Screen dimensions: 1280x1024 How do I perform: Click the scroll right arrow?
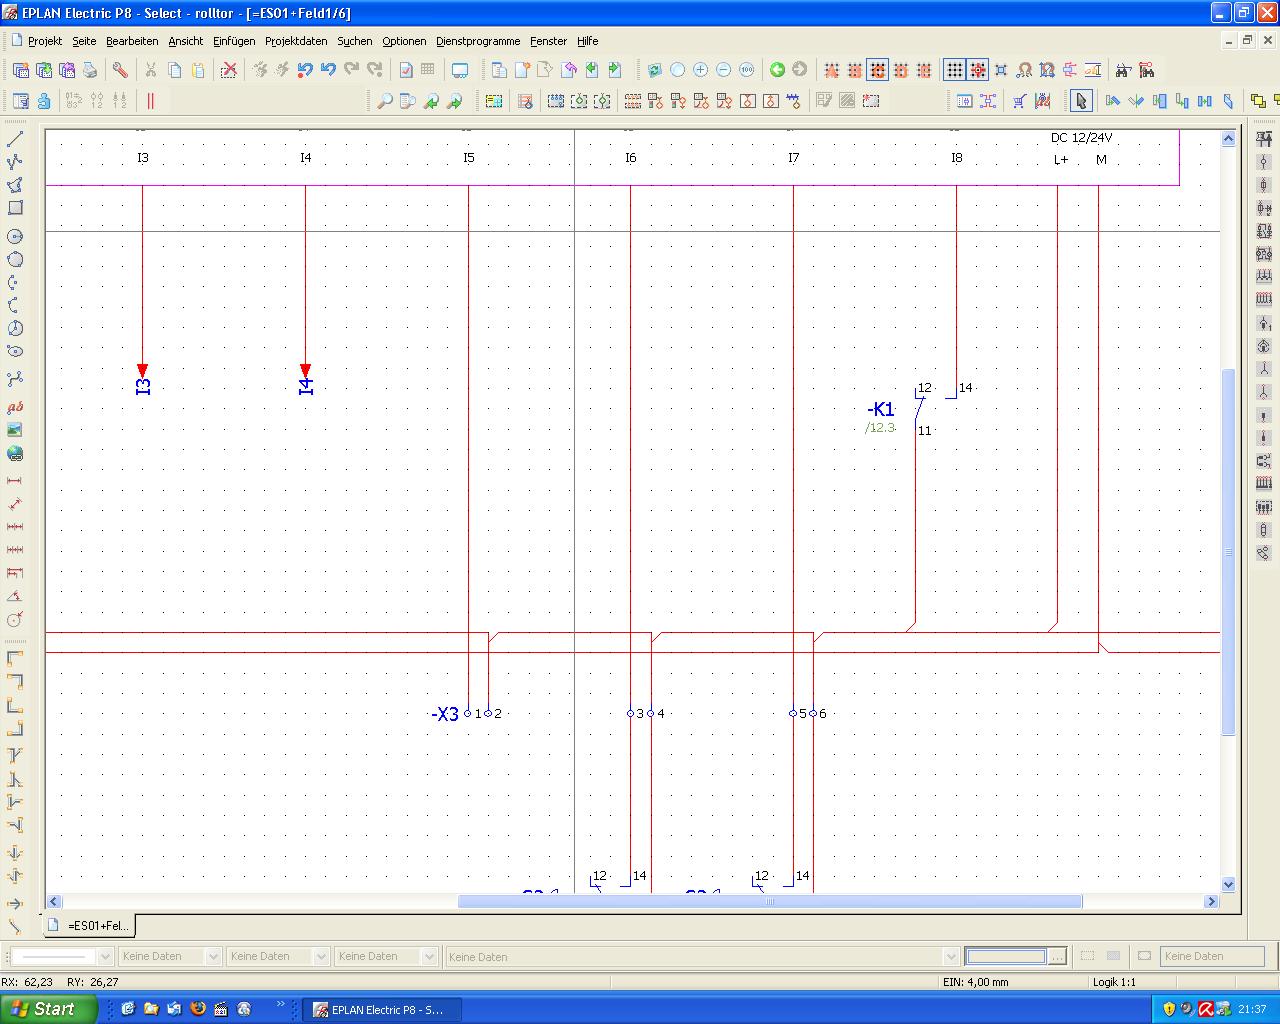[1211, 901]
